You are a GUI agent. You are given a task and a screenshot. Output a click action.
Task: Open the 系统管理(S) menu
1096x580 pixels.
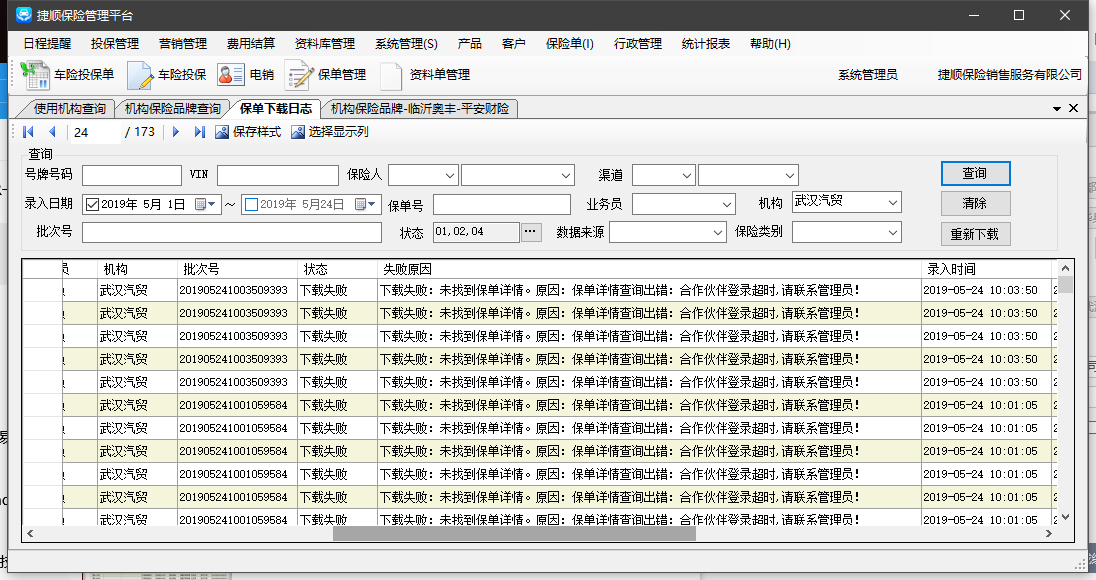pos(406,44)
